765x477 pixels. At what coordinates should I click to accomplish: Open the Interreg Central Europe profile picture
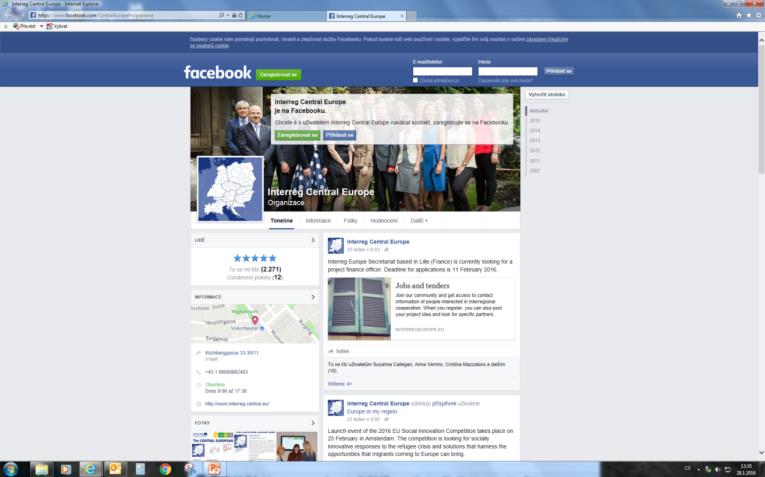230,189
